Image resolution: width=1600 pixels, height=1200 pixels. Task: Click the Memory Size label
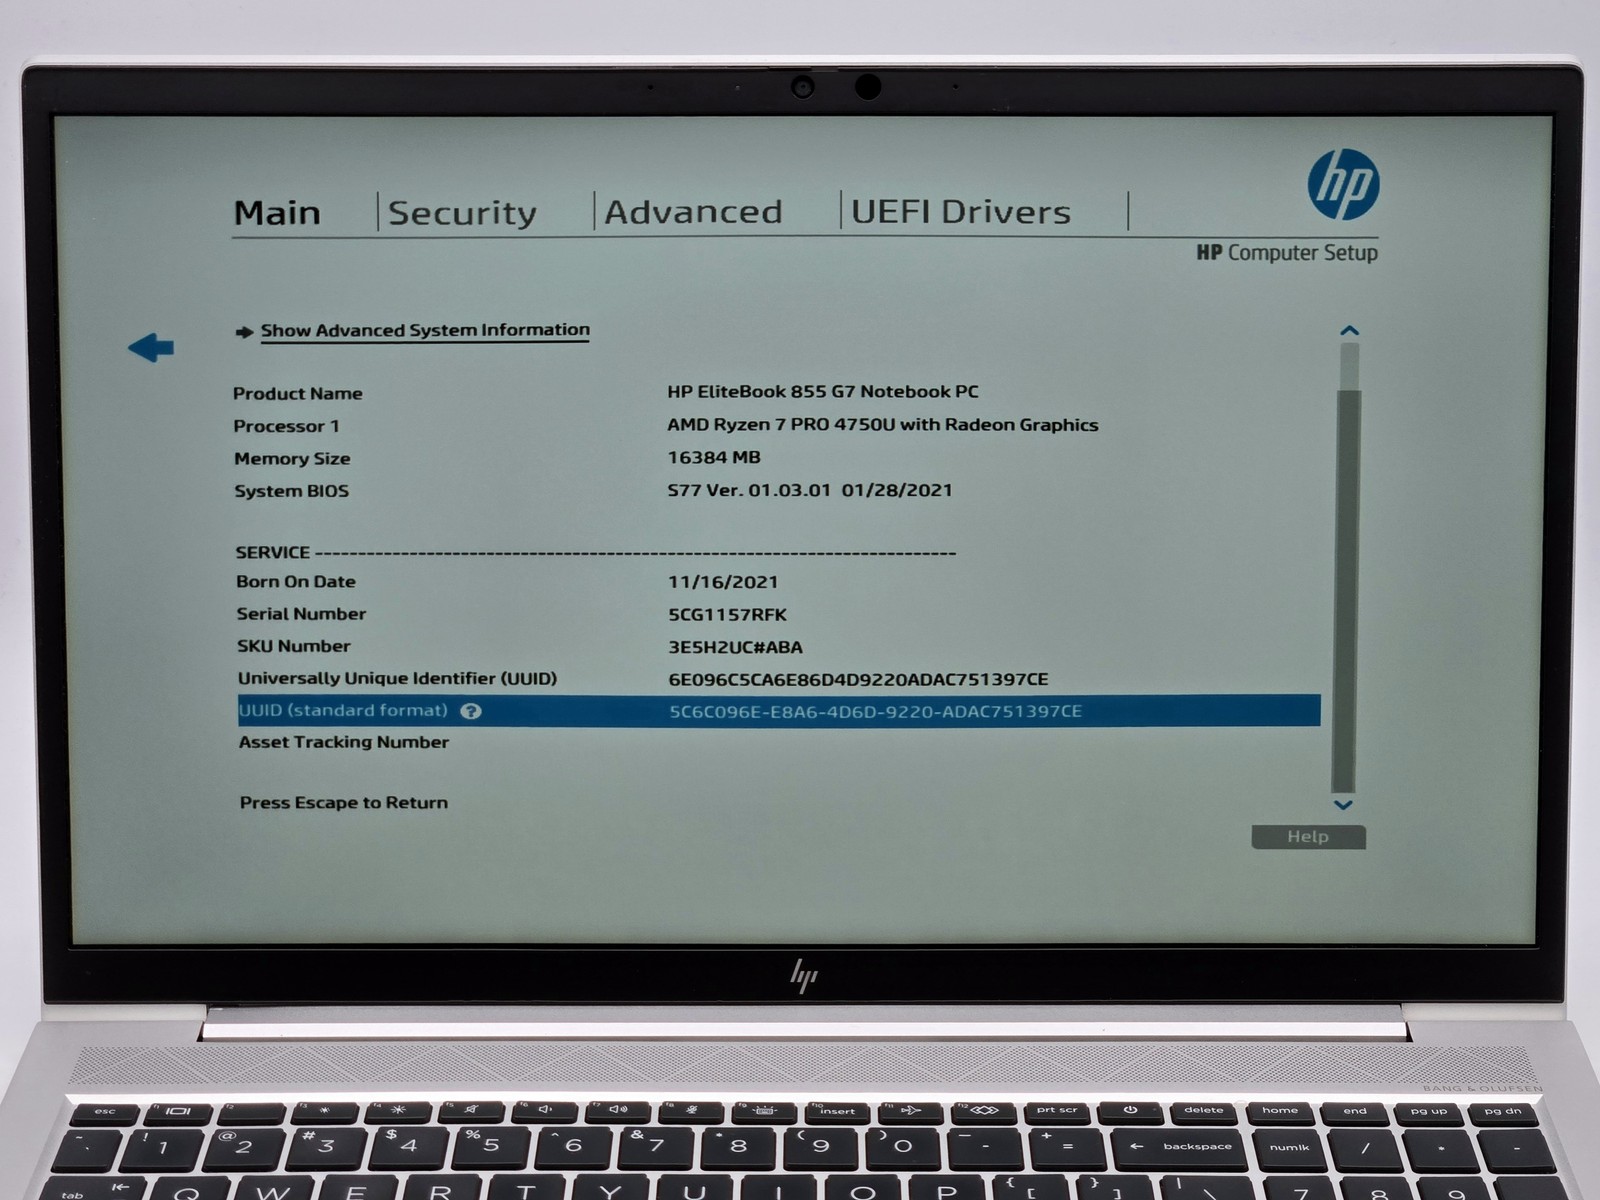tap(292, 459)
